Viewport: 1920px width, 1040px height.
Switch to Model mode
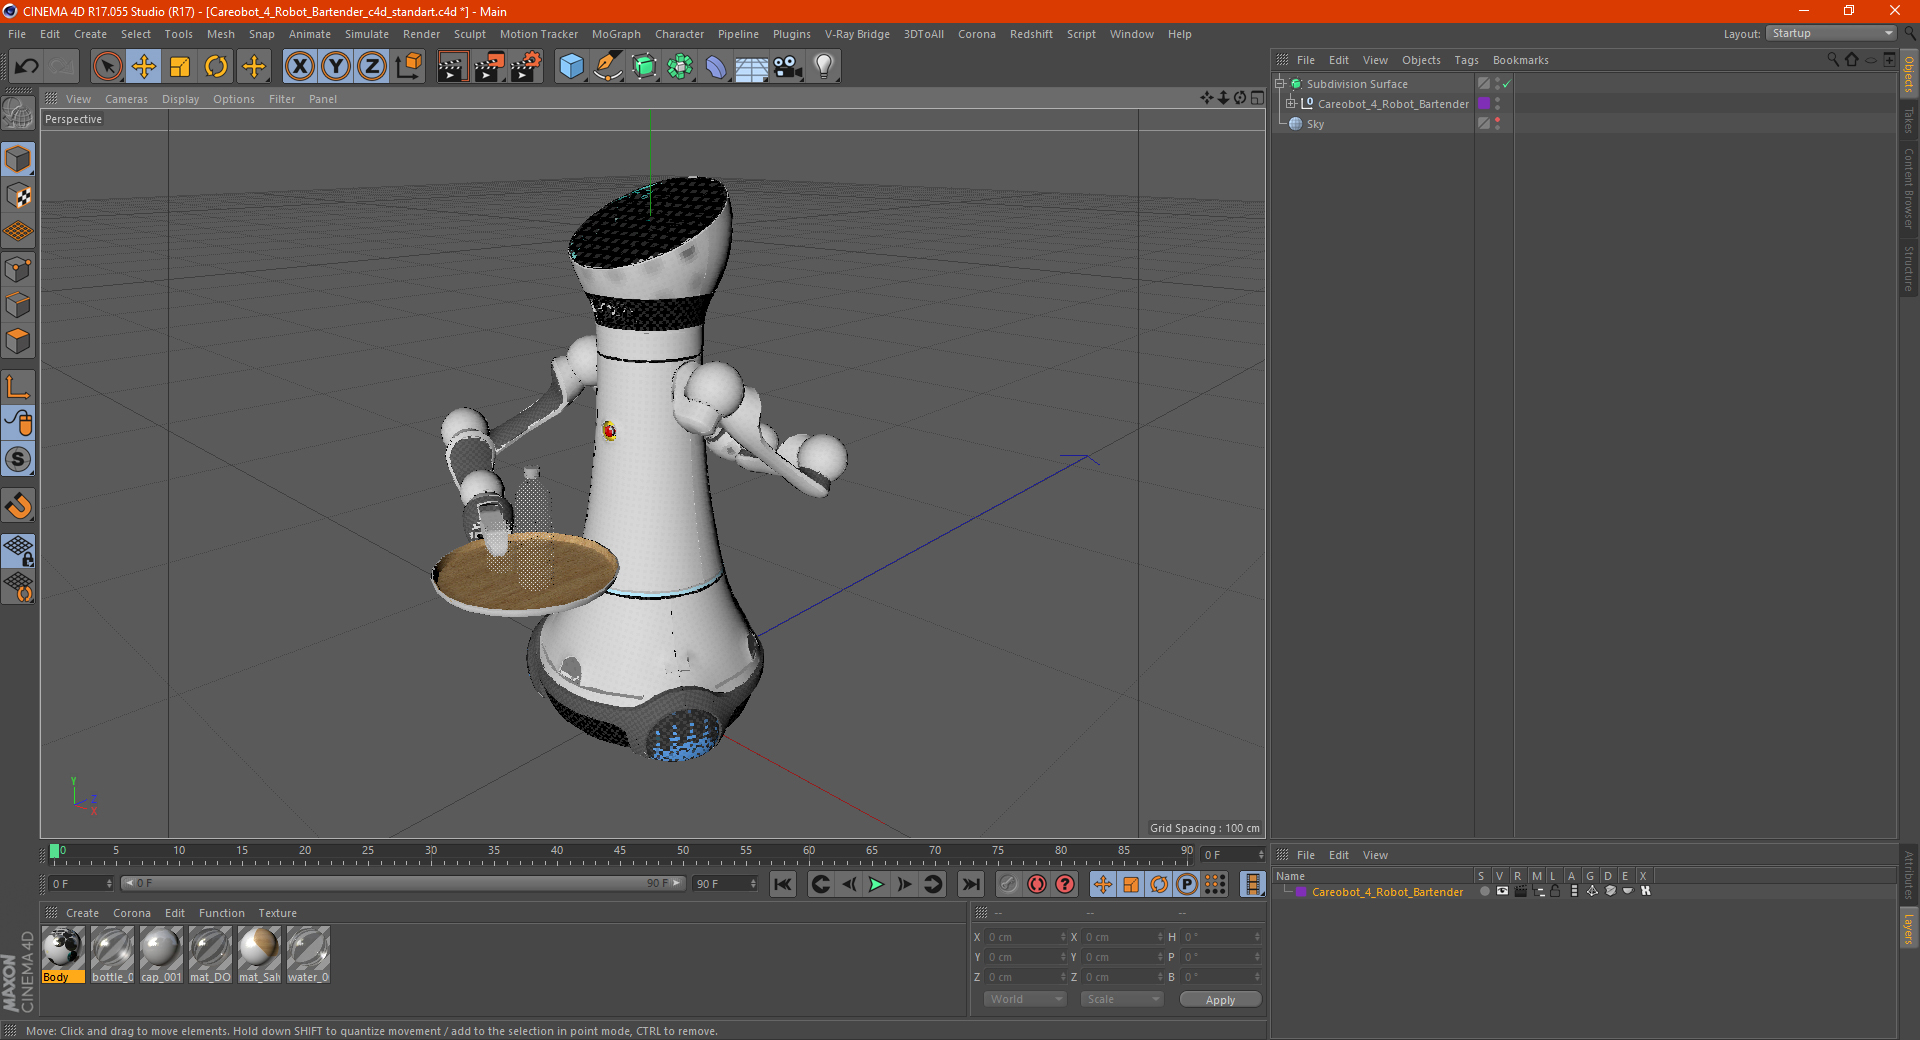tap(18, 159)
